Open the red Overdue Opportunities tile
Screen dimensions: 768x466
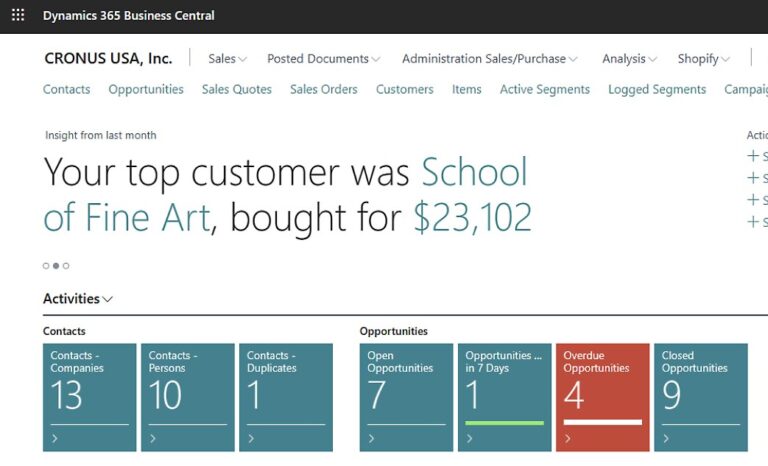click(603, 397)
